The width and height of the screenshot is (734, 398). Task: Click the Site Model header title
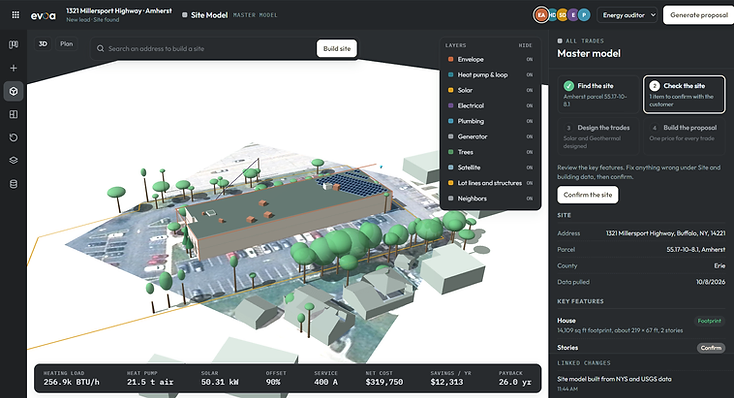click(x=209, y=15)
